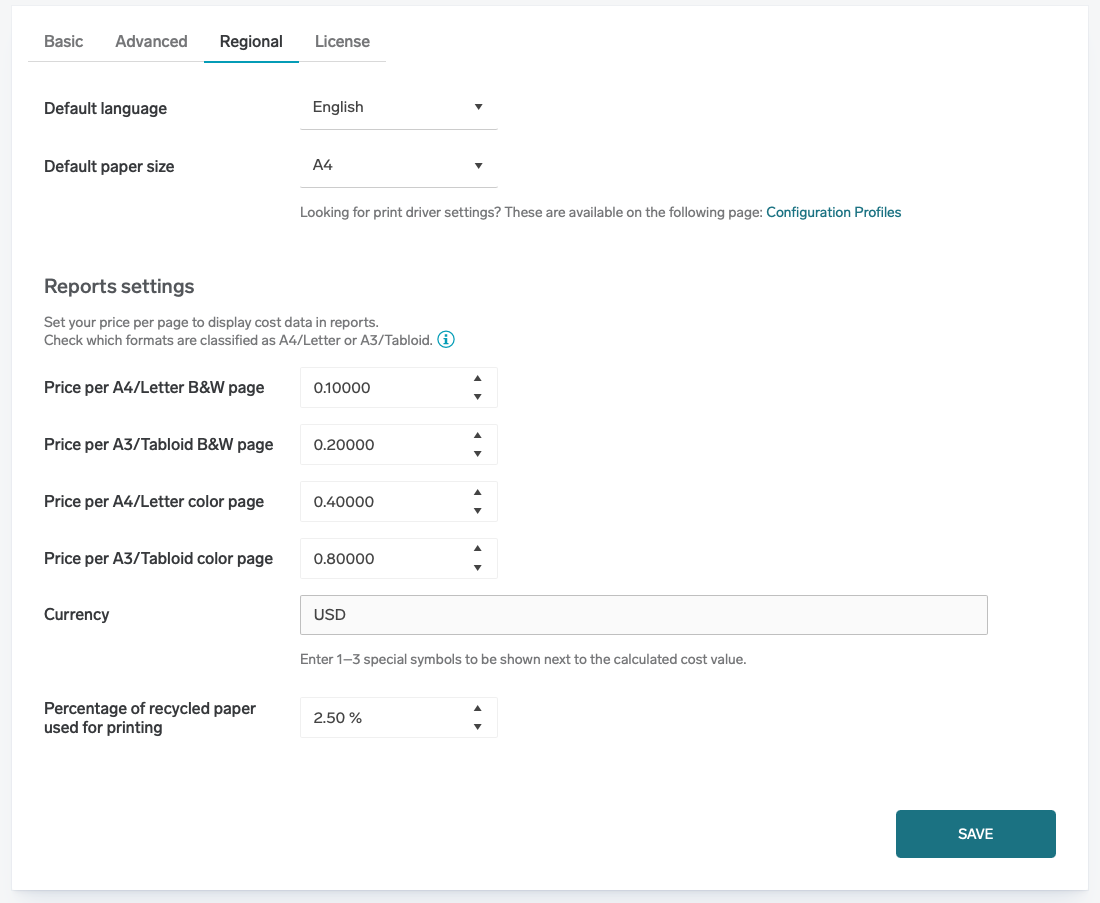Decrease Price per A3/Tabloid color page

pos(477,568)
